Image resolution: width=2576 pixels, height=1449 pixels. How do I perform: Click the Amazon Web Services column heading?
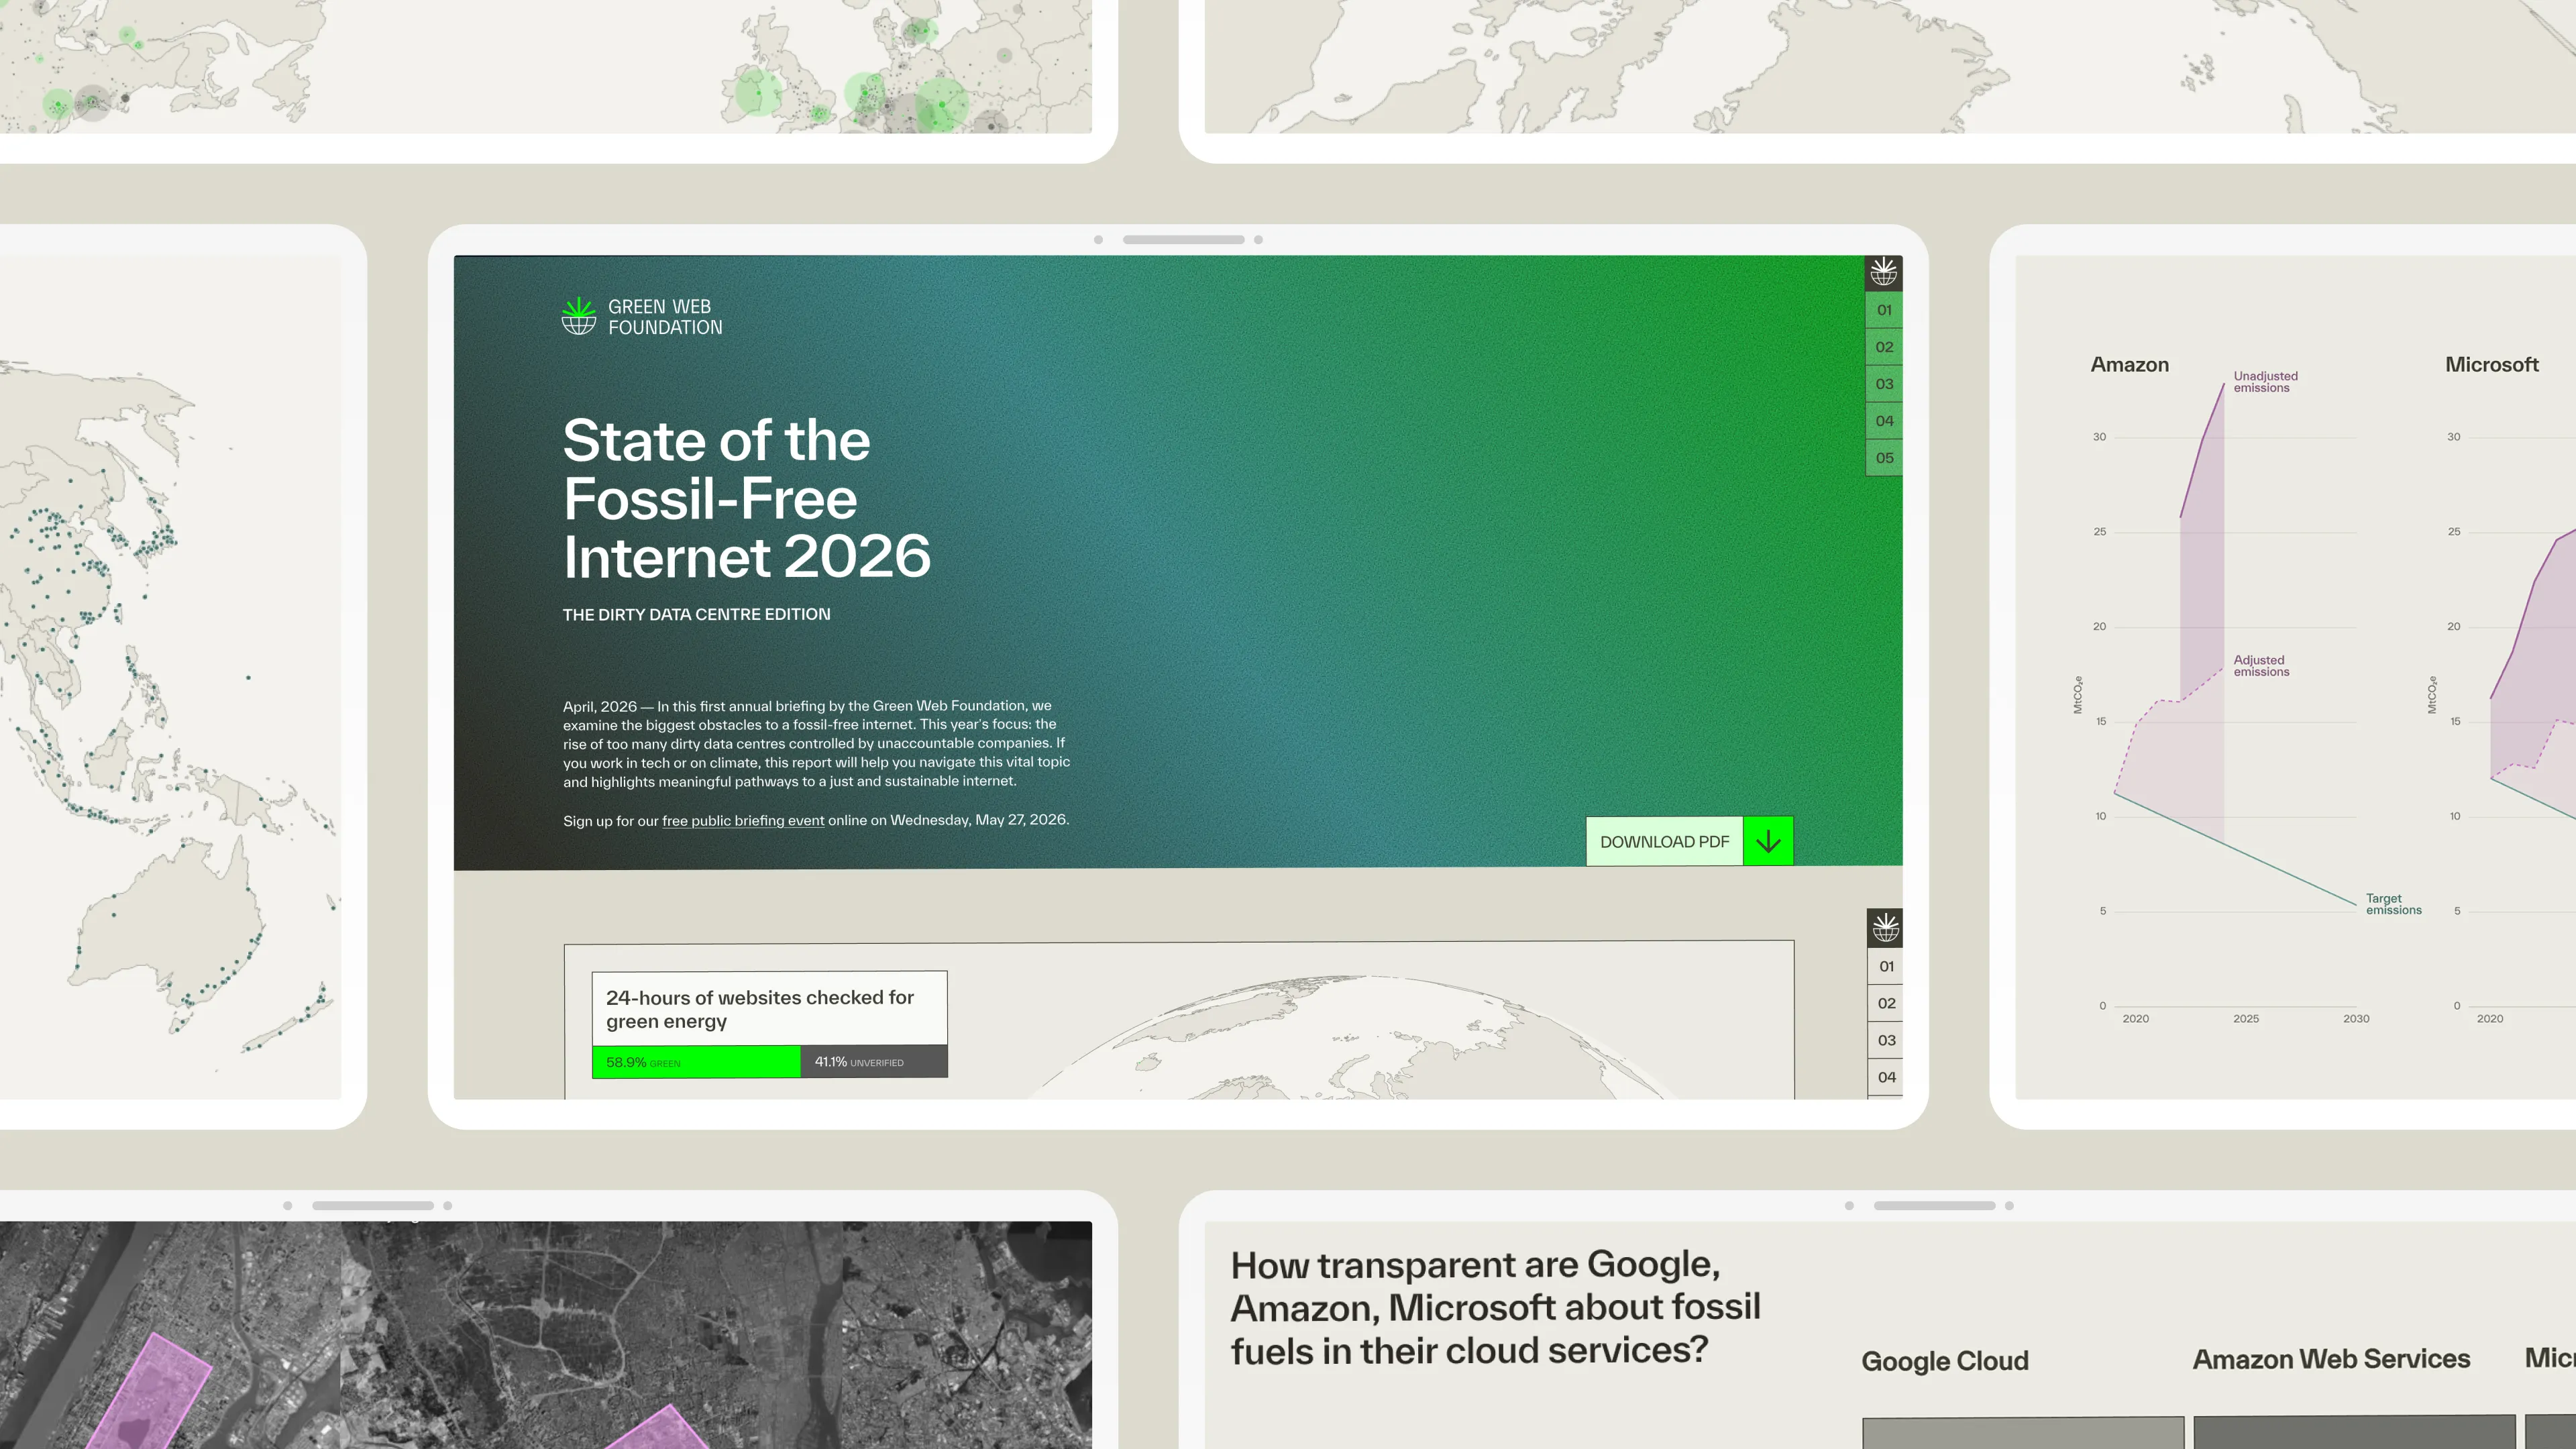coord(2331,1359)
